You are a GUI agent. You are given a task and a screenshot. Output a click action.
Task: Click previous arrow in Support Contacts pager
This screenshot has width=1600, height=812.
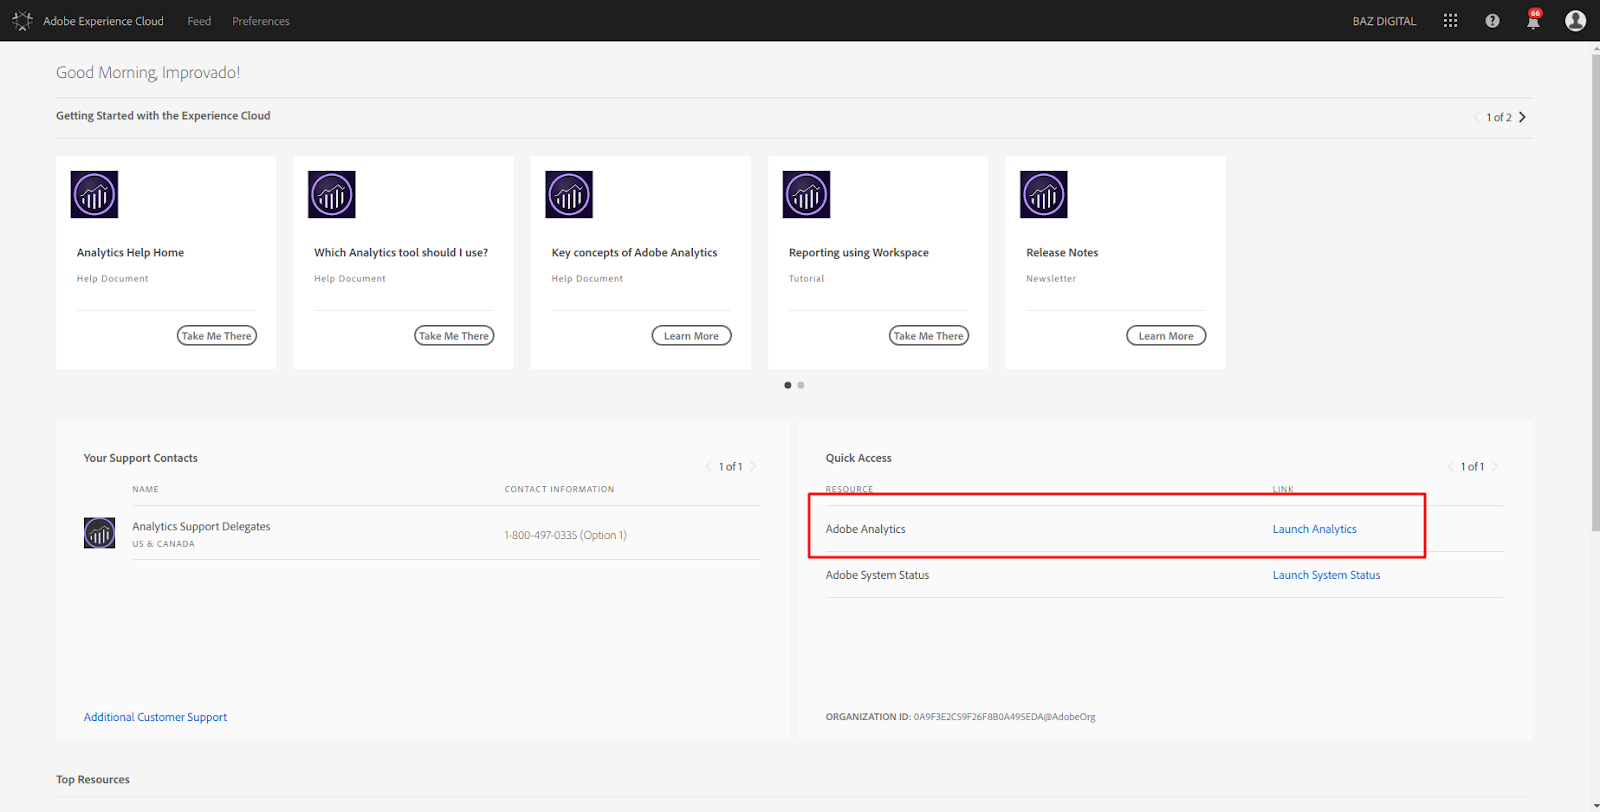(x=708, y=466)
